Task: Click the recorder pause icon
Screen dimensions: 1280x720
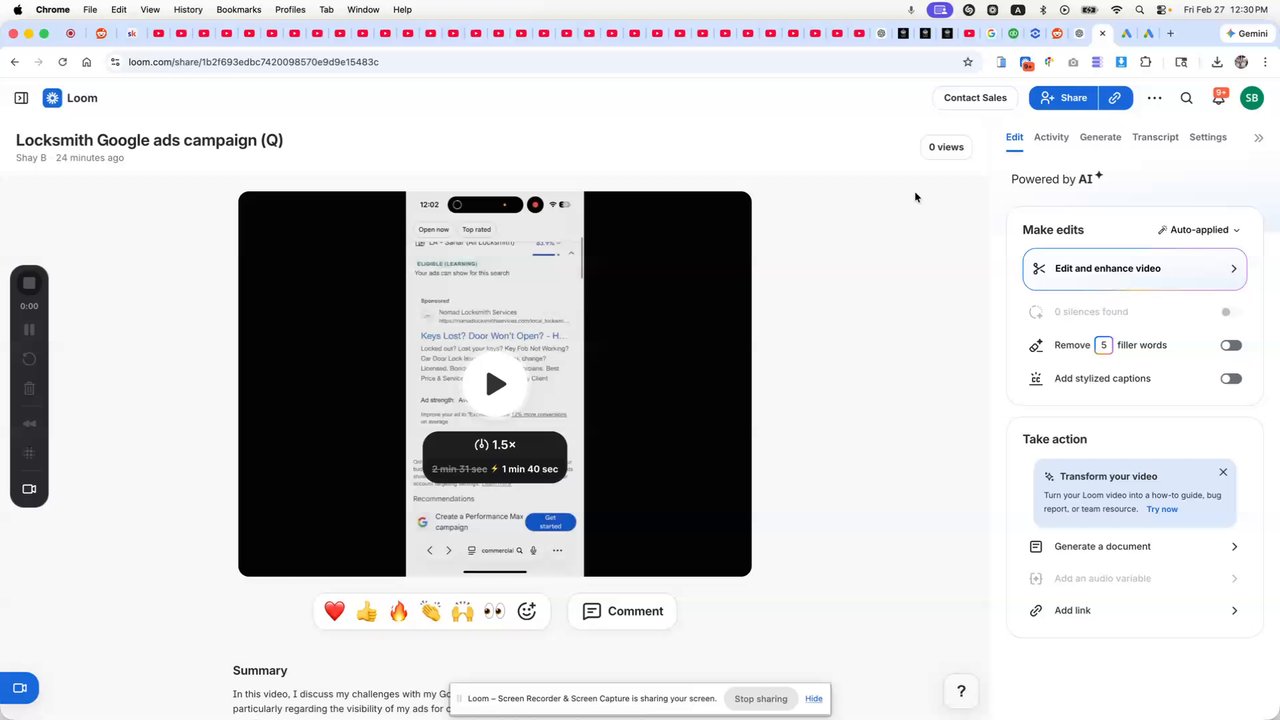Action: (x=29, y=329)
